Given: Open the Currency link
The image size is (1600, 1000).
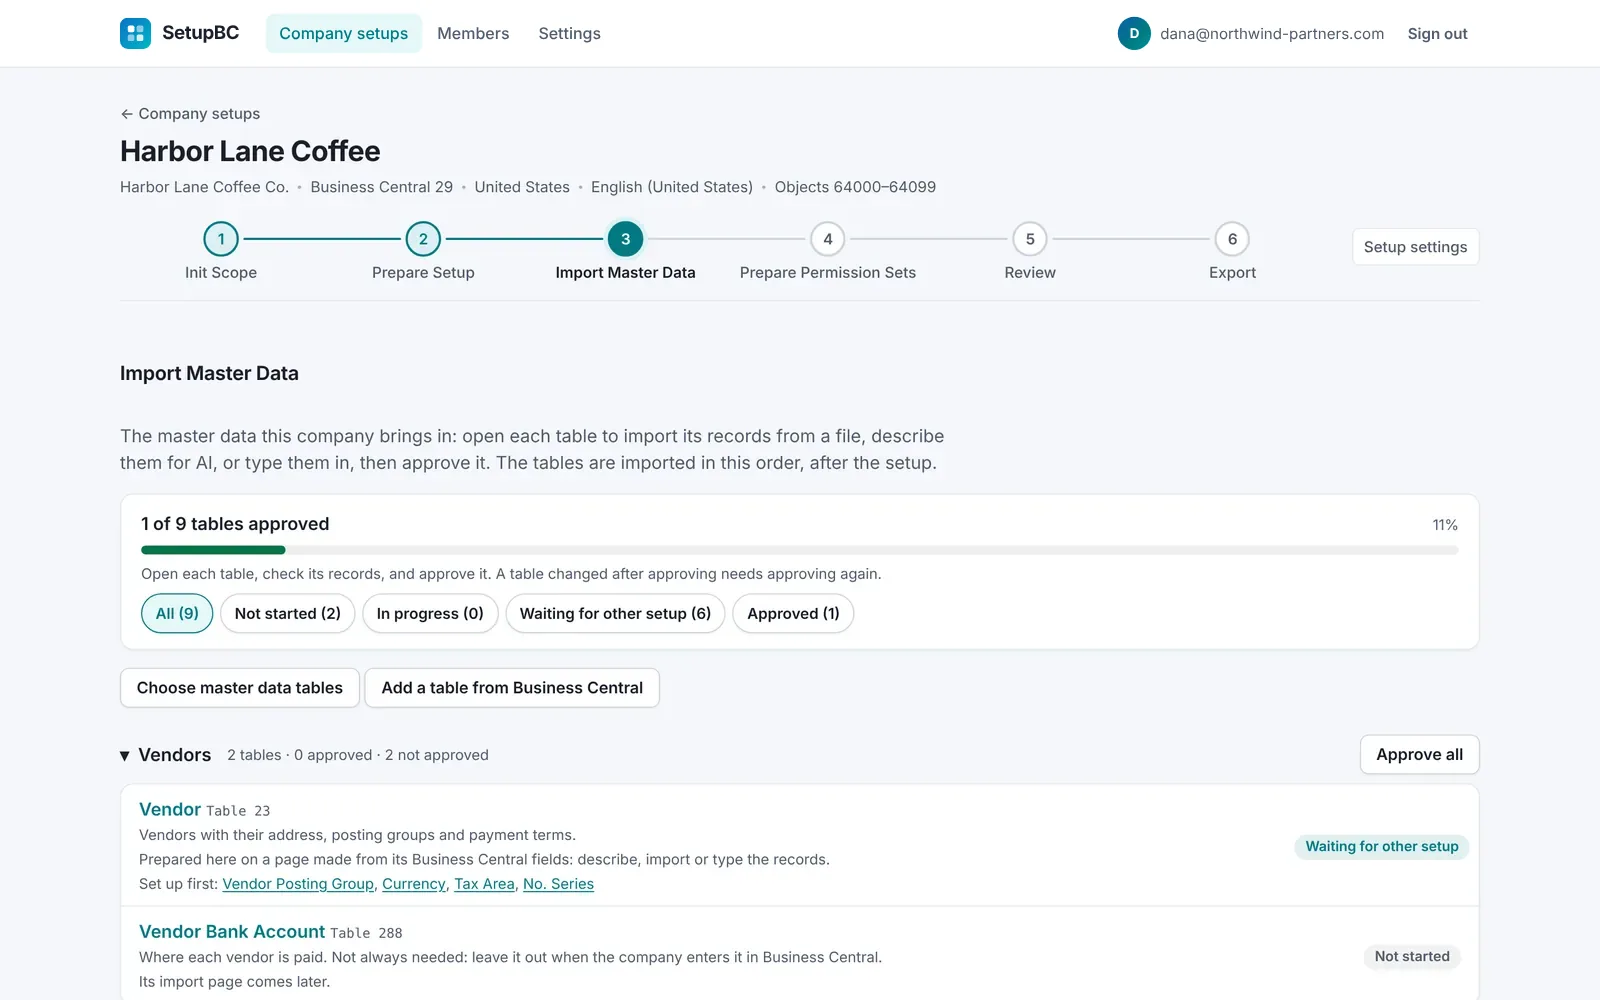Looking at the screenshot, I should [414, 884].
